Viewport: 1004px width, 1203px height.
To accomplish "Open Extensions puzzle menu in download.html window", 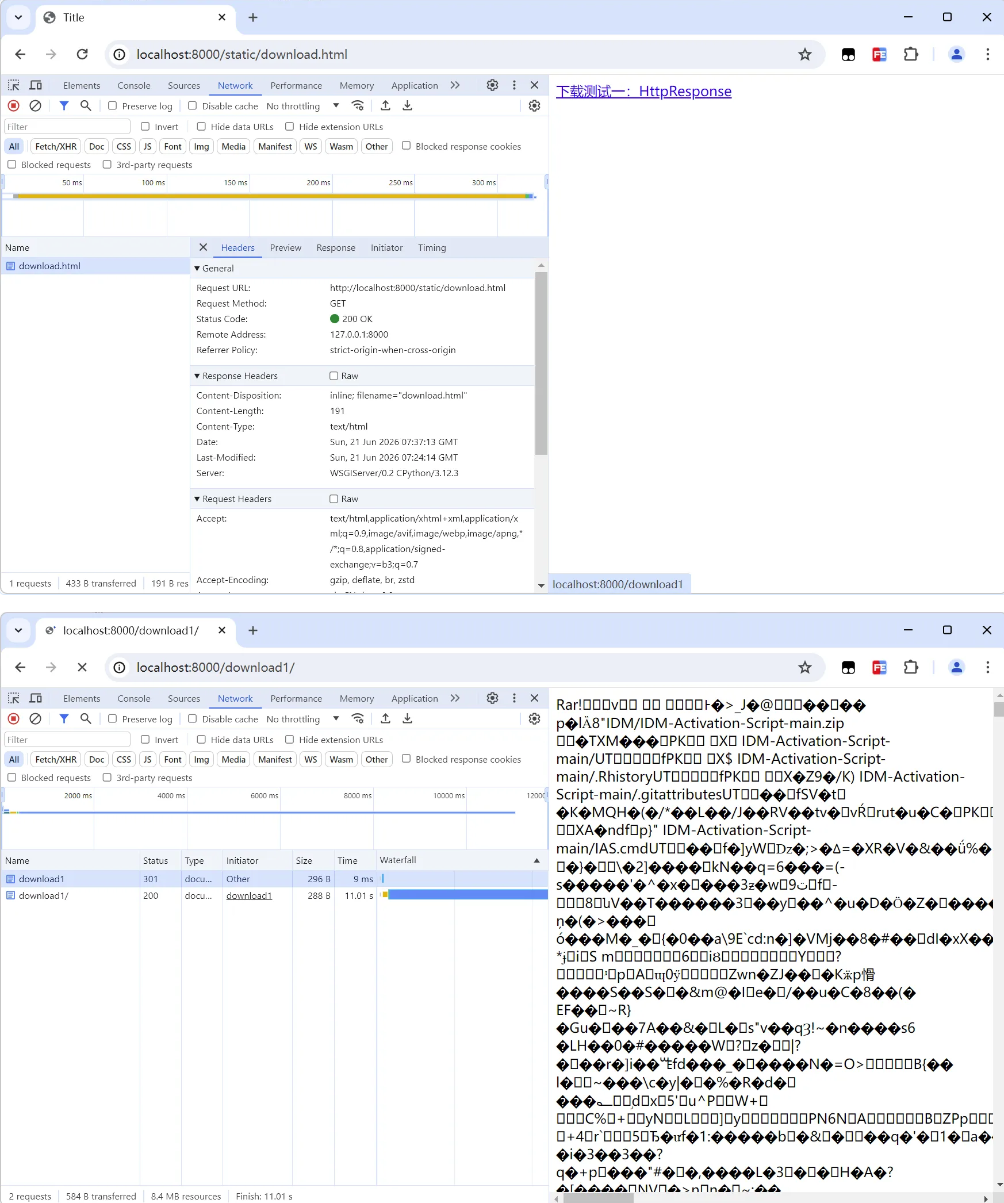I will (911, 54).
